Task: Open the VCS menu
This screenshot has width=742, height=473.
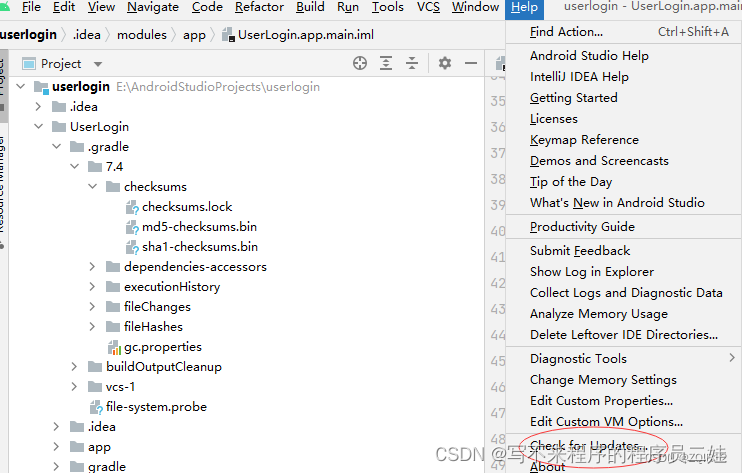Action: (428, 7)
